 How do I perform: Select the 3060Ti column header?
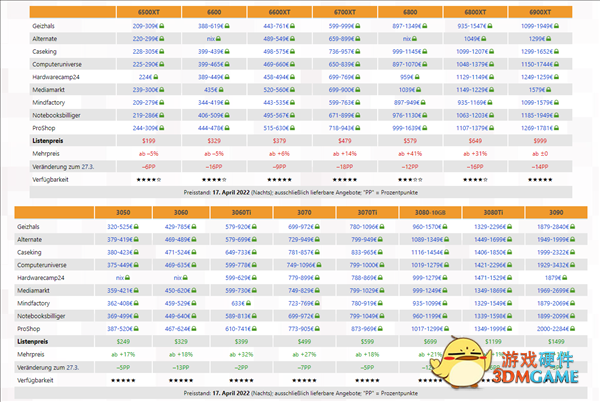(x=241, y=212)
